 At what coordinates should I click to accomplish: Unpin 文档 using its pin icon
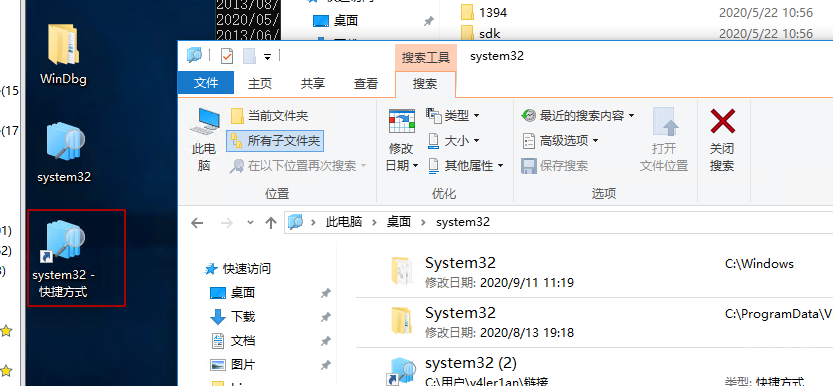coord(326,341)
